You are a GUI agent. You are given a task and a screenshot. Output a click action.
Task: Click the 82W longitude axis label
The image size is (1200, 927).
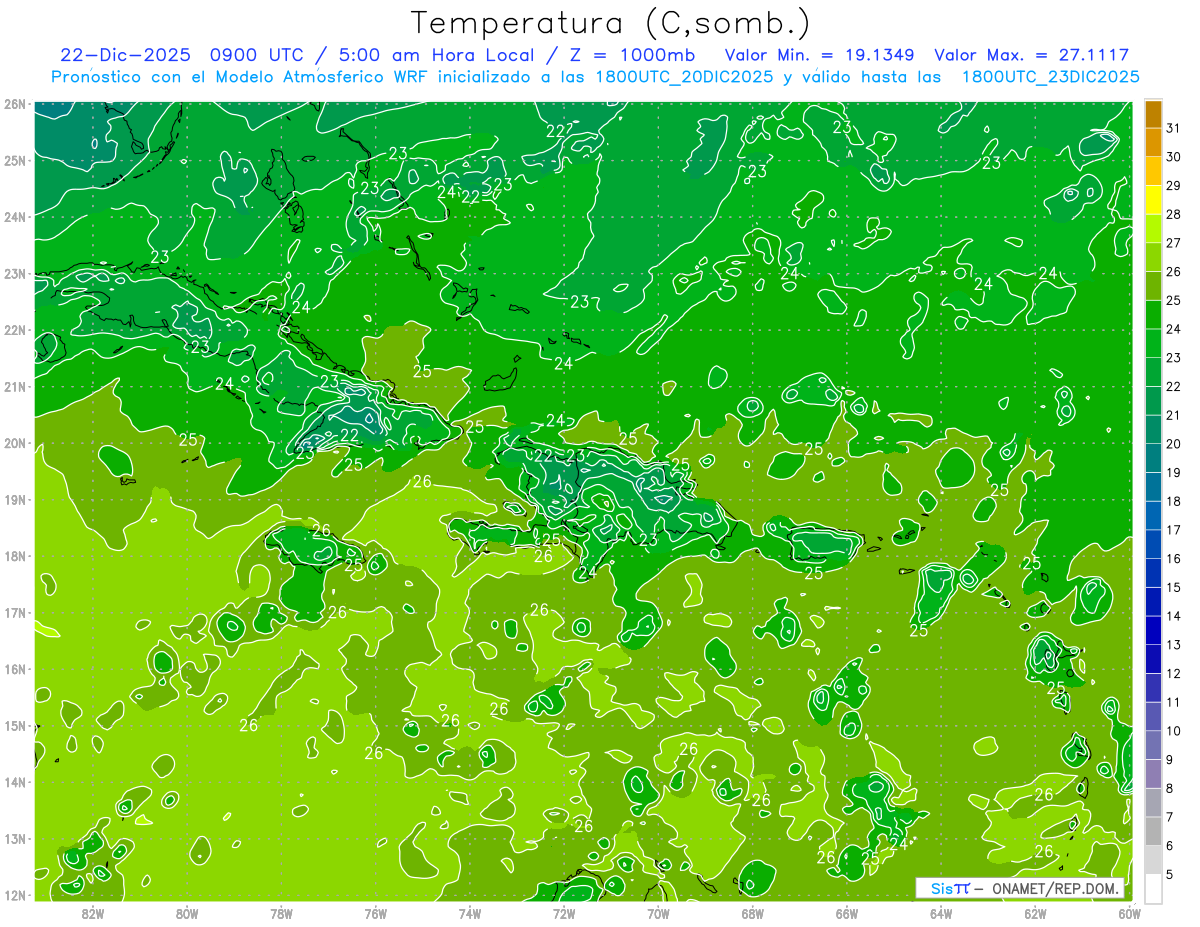(x=93, y=913)
